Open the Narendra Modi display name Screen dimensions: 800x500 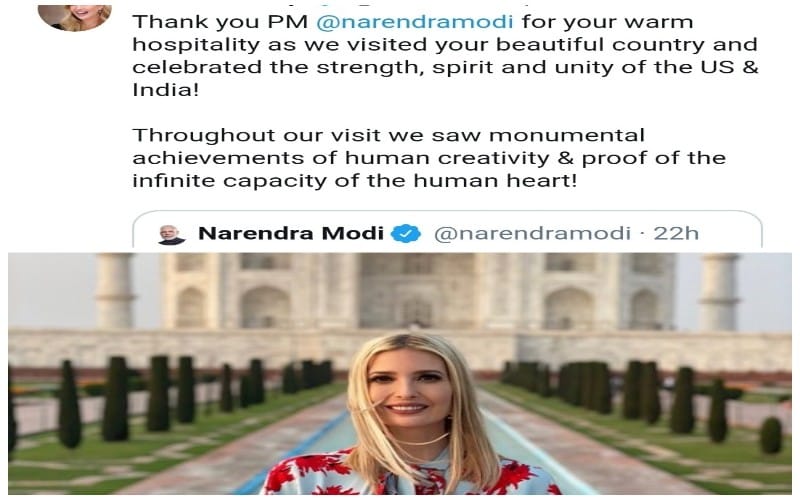point(291,233)
